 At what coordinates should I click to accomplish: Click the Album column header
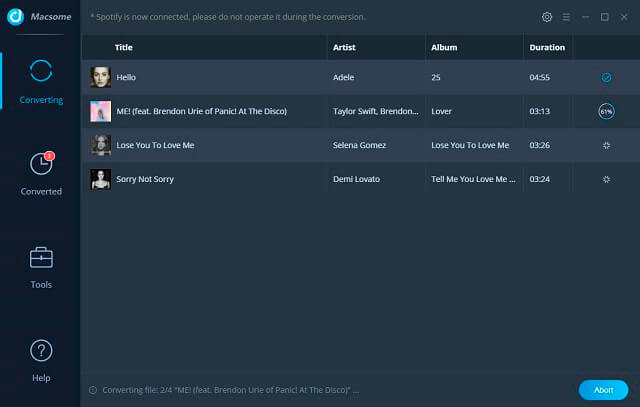click(x=444, y=47)
